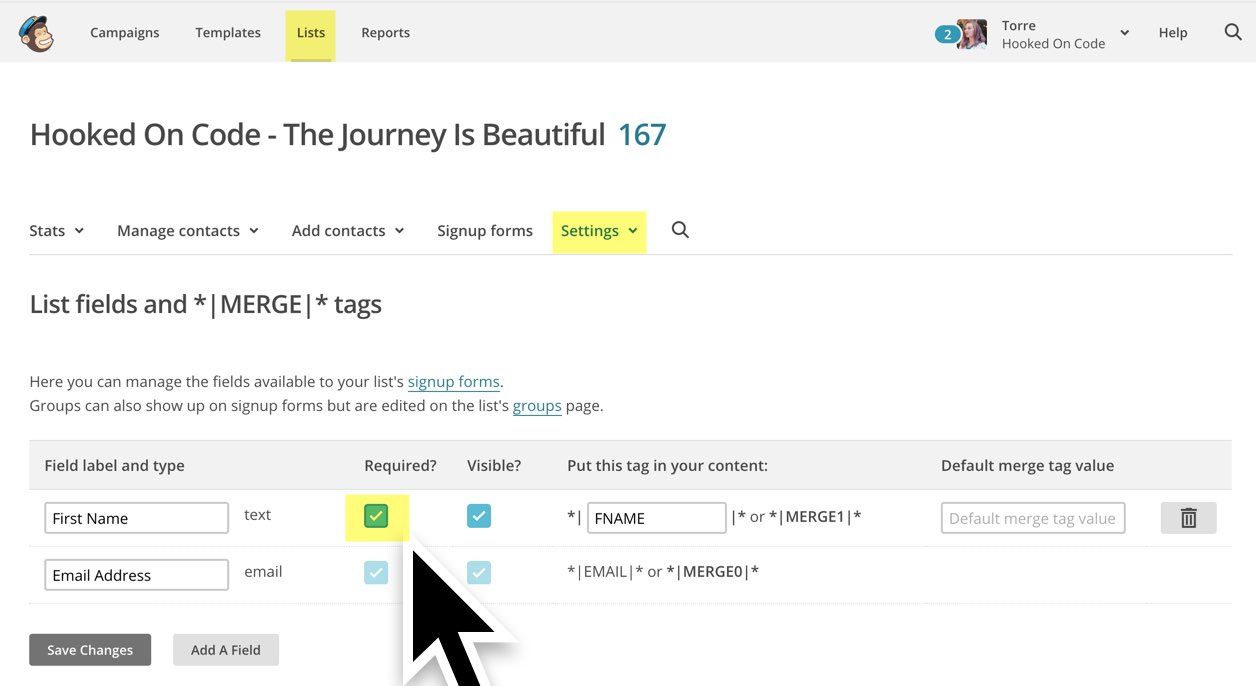1256x686 pixels.
Task: Click the *|EMAIL|* or *|MERGE0|* text
Action: [x=663, y=572]
